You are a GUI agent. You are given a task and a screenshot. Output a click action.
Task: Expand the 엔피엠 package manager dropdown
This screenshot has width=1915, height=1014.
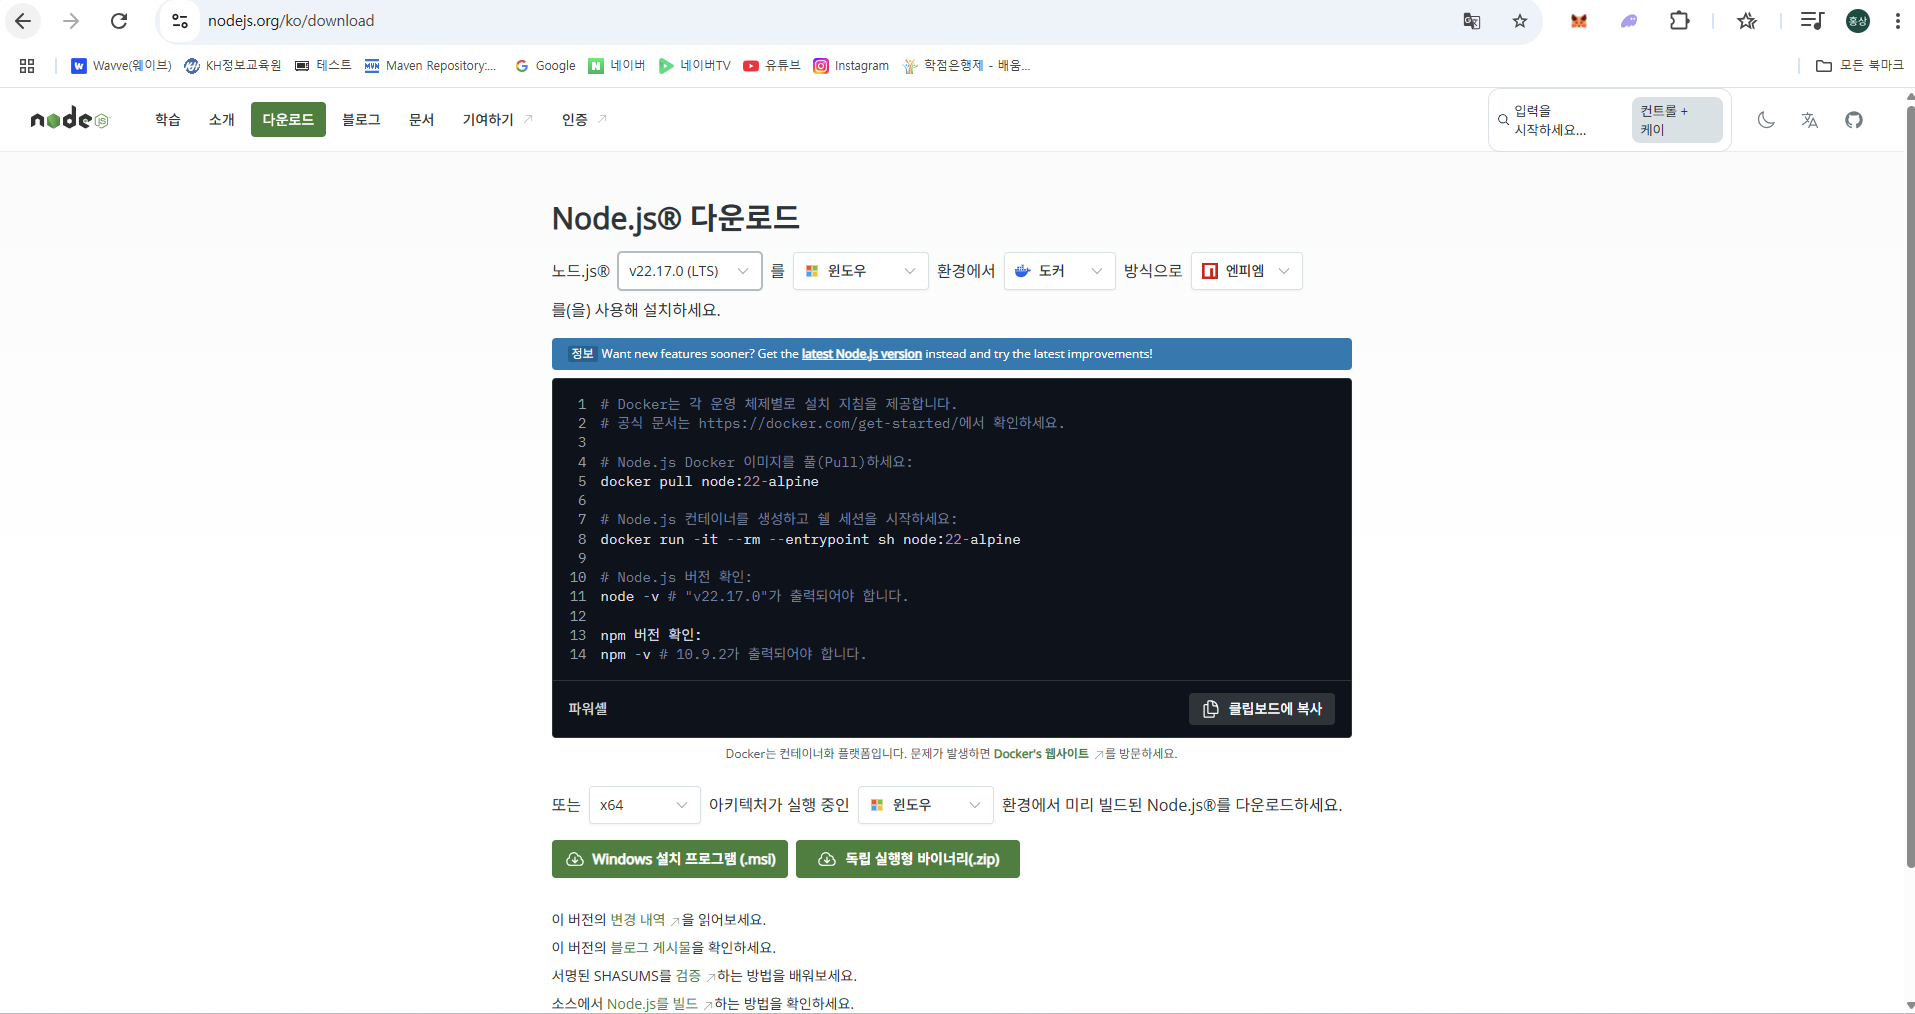point(1246,271)
